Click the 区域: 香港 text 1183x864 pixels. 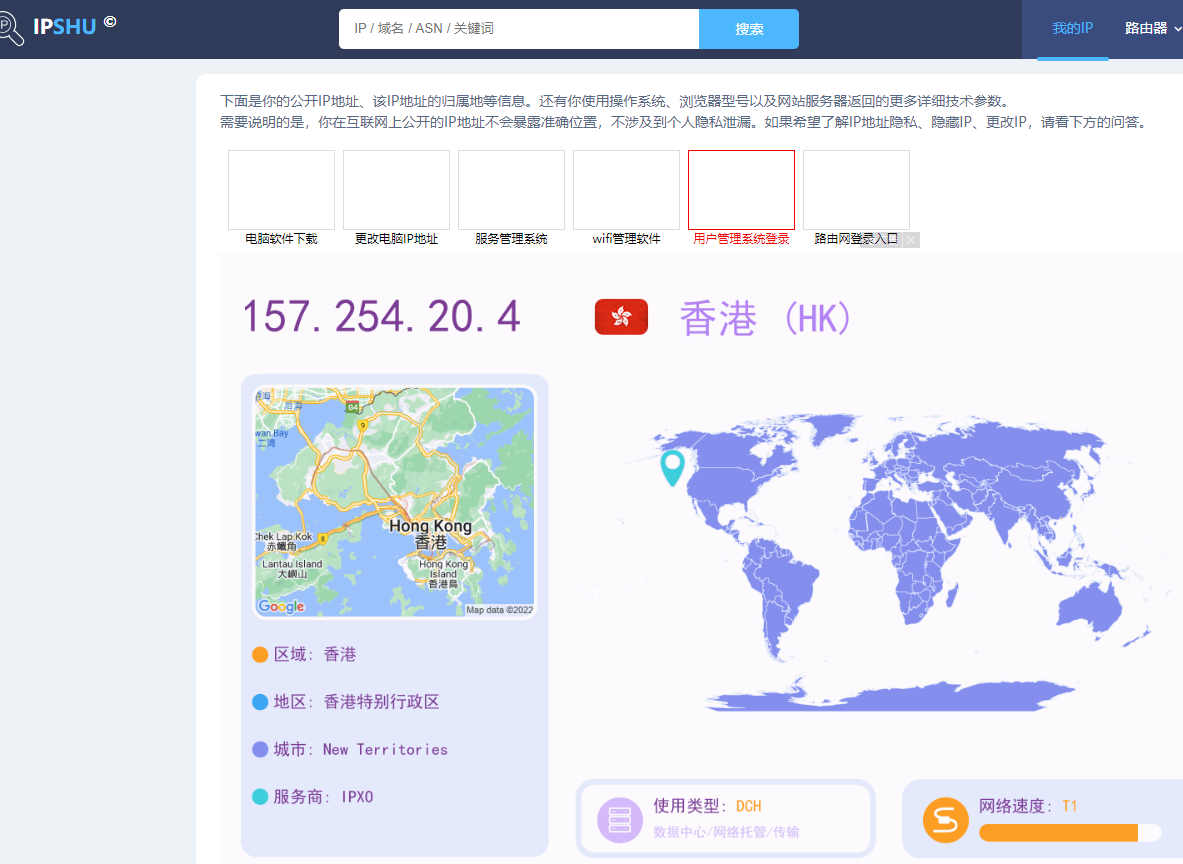tap(315, 654)
